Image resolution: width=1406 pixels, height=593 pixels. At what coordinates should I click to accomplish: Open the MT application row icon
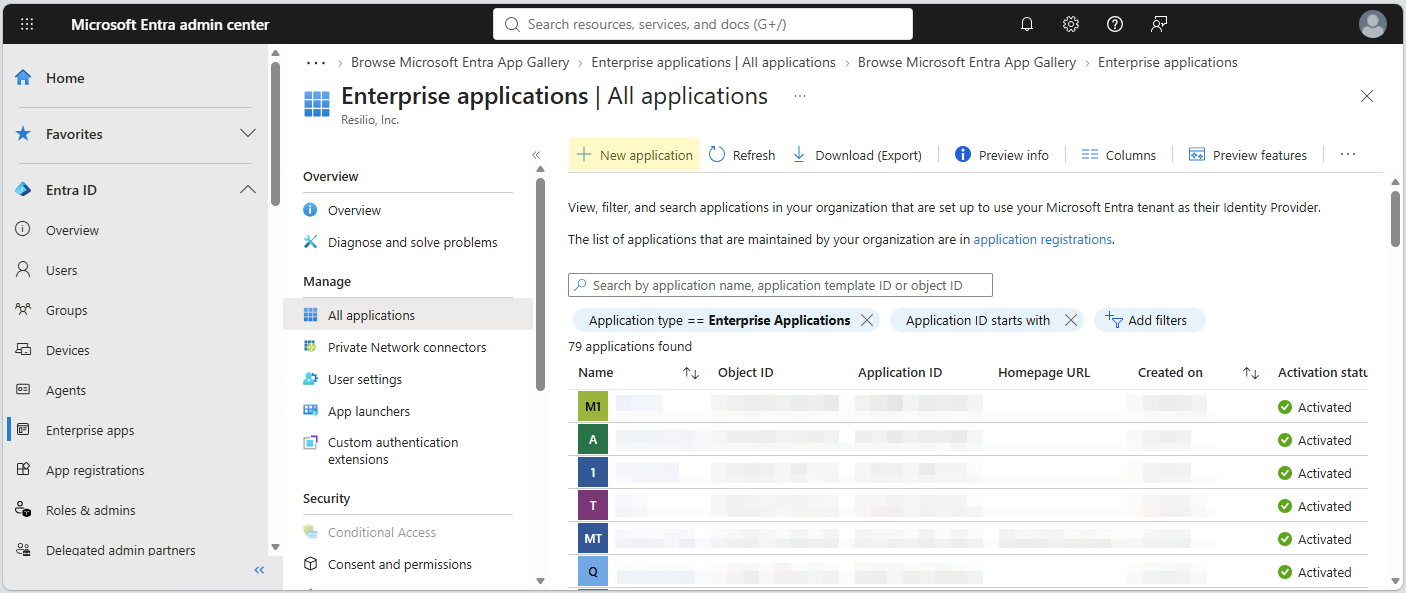click(x=593, y=539)
